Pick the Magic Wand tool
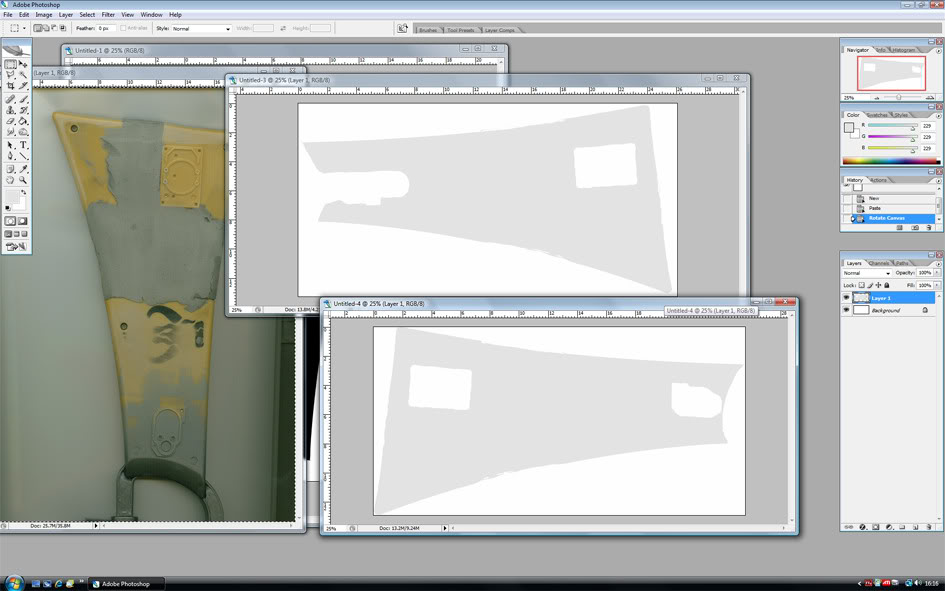Viewport: 945px width, 591px height. pyautogui.click(x=24, y=75)
